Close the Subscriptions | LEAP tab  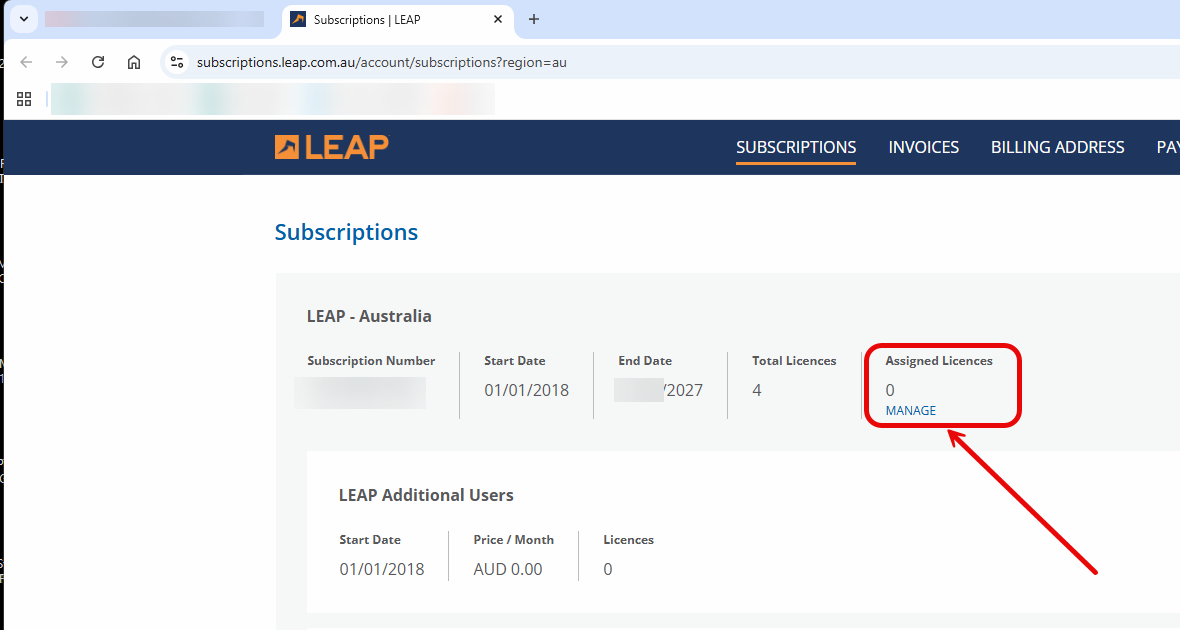coord(497,18)
